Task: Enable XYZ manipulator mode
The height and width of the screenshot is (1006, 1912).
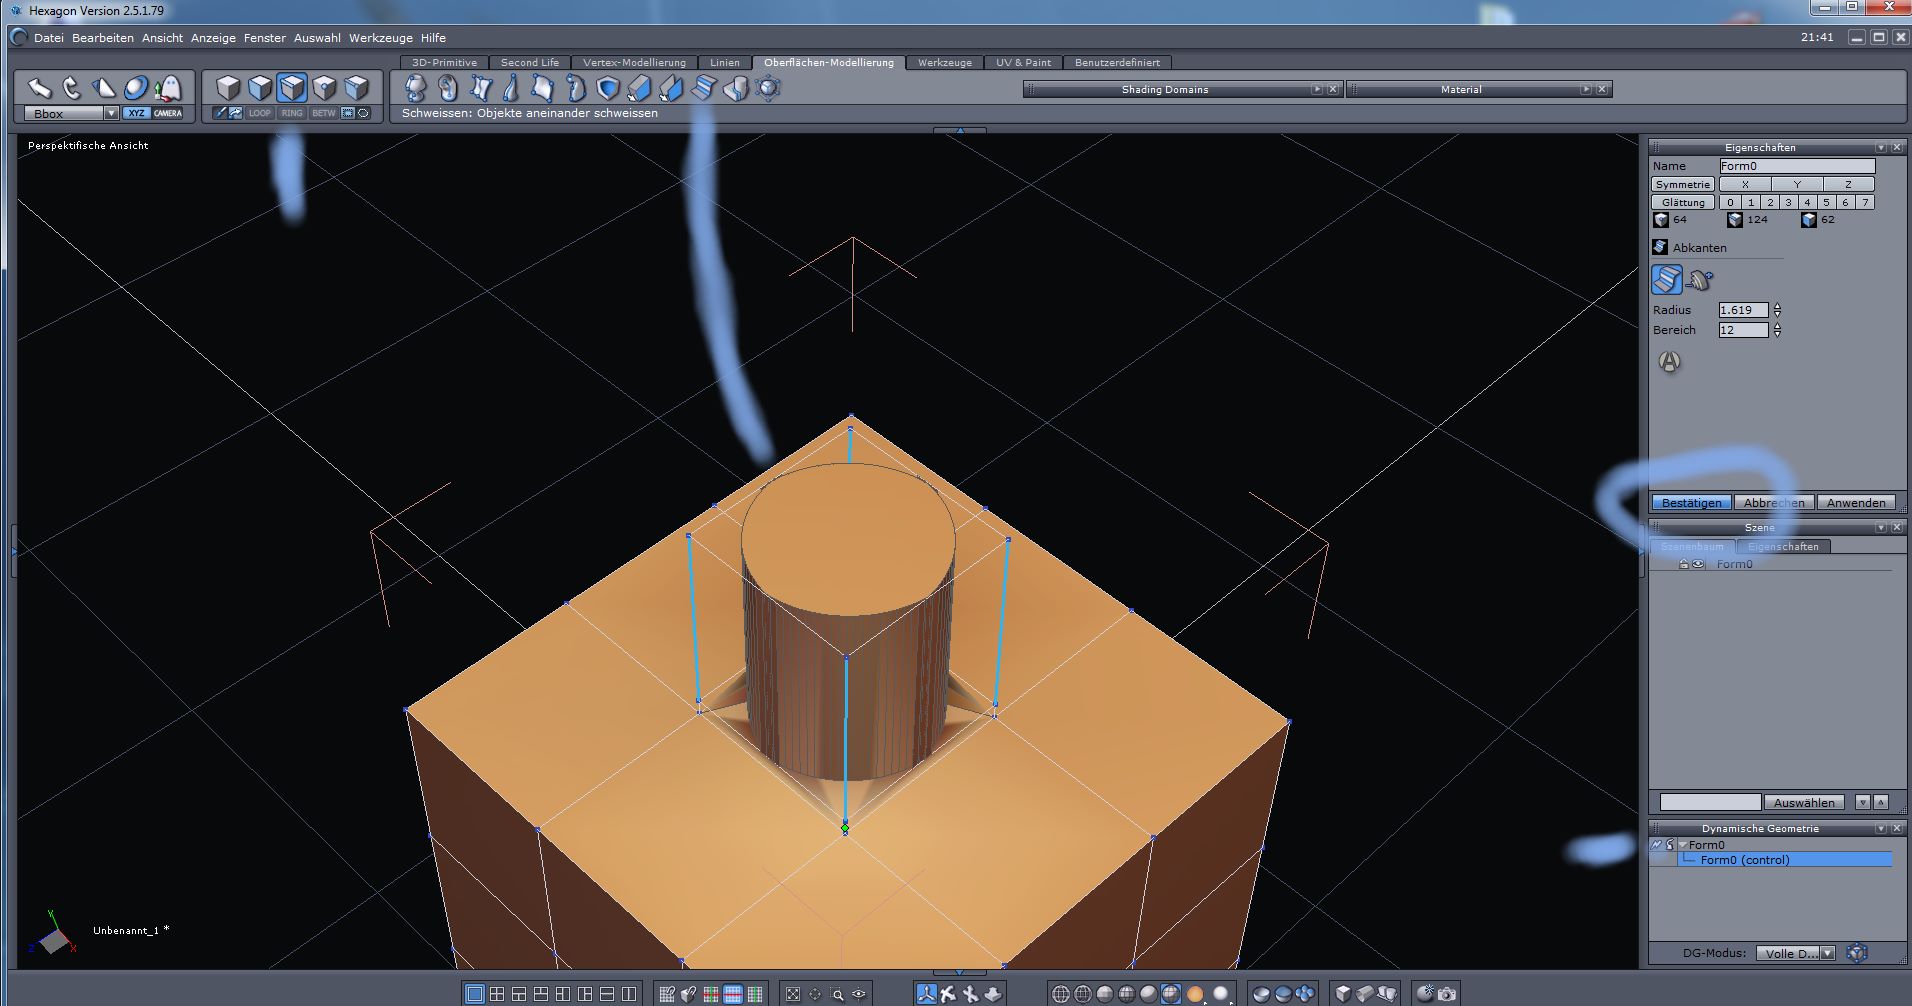Action: (x=136, y=113)
